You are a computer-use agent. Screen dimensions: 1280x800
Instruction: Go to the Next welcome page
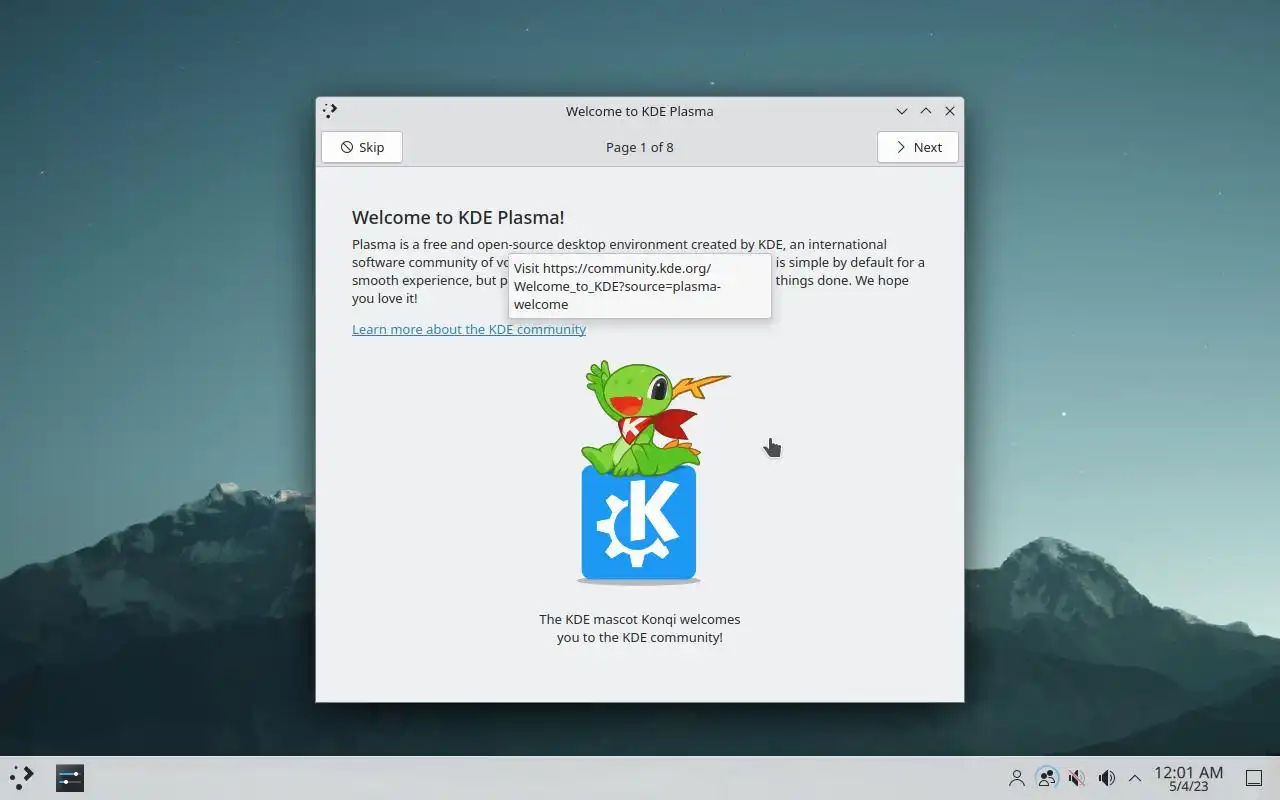[x=917, y=147]
